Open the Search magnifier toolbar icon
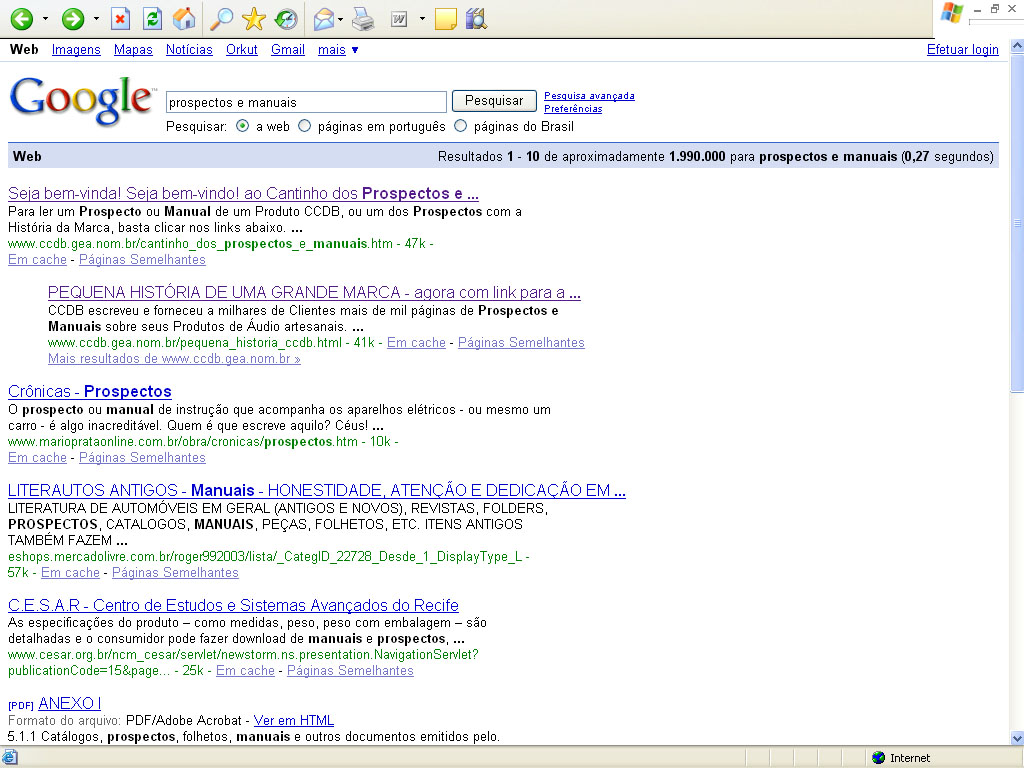This screenshot has height=768, width=1024. [x=222, y=18]
